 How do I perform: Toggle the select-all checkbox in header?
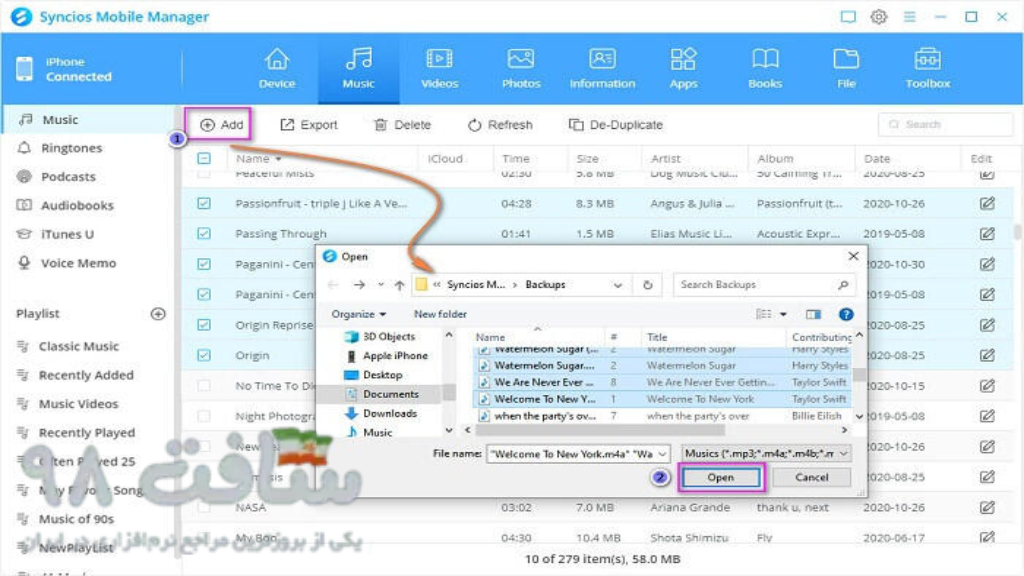[x=204, y=158]
